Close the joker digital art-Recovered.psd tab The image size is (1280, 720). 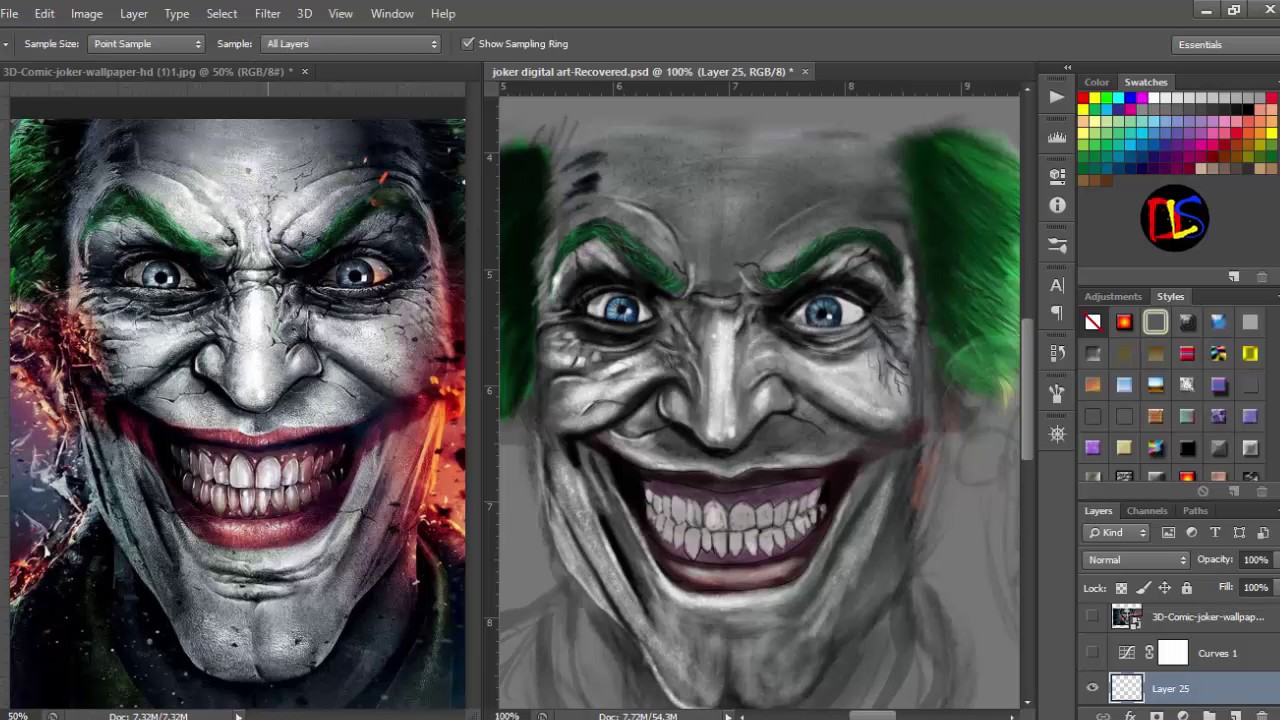(805, 72)
